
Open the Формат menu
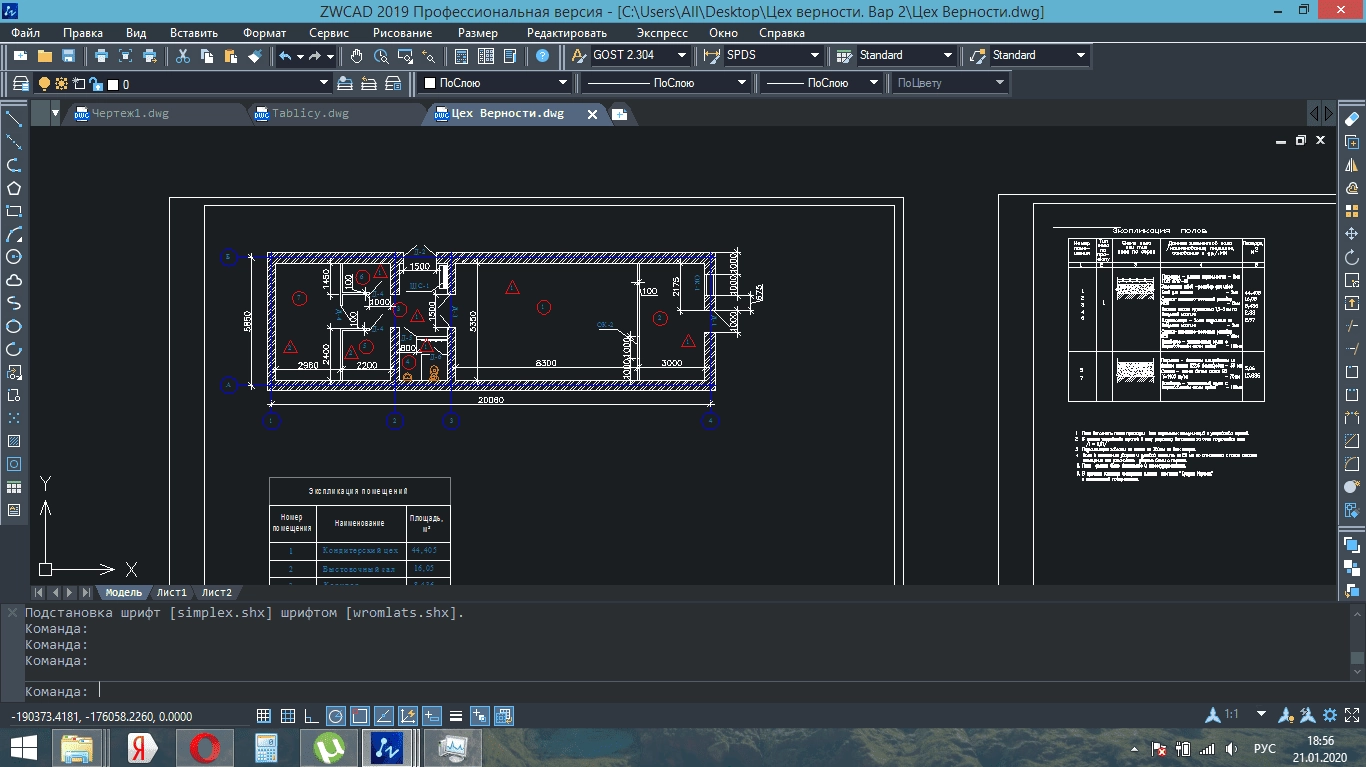[x=264, y=33]
